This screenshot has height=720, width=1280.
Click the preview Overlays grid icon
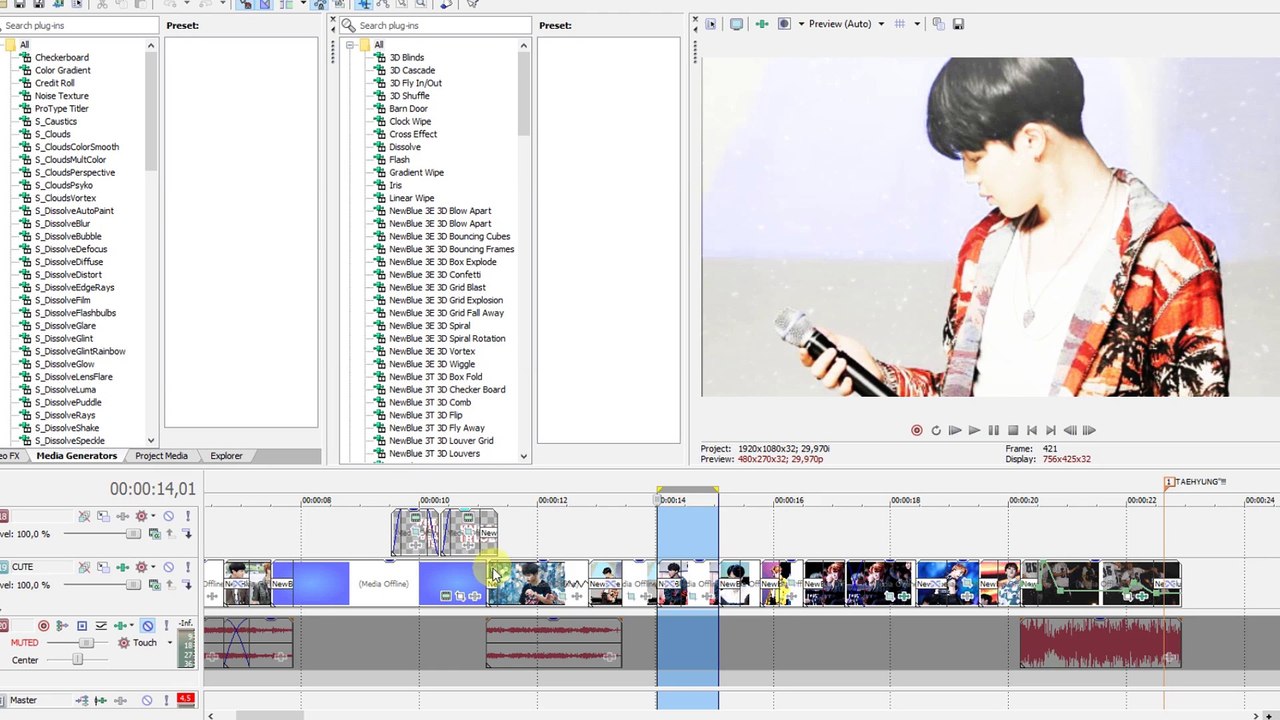click(x=900, y=24)
